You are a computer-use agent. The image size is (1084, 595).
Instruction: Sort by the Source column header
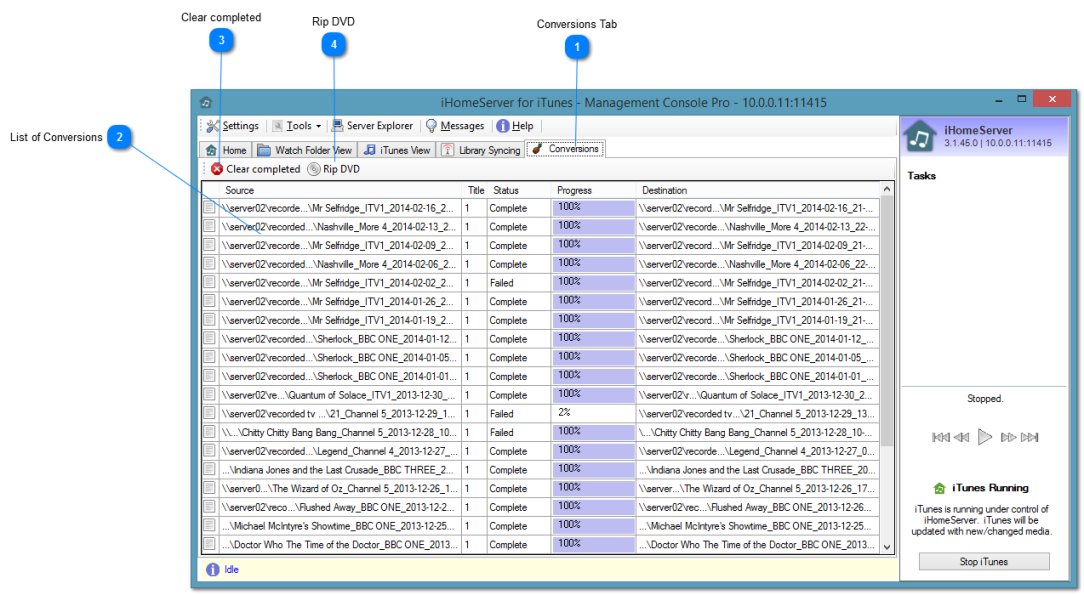coord(340,190)
